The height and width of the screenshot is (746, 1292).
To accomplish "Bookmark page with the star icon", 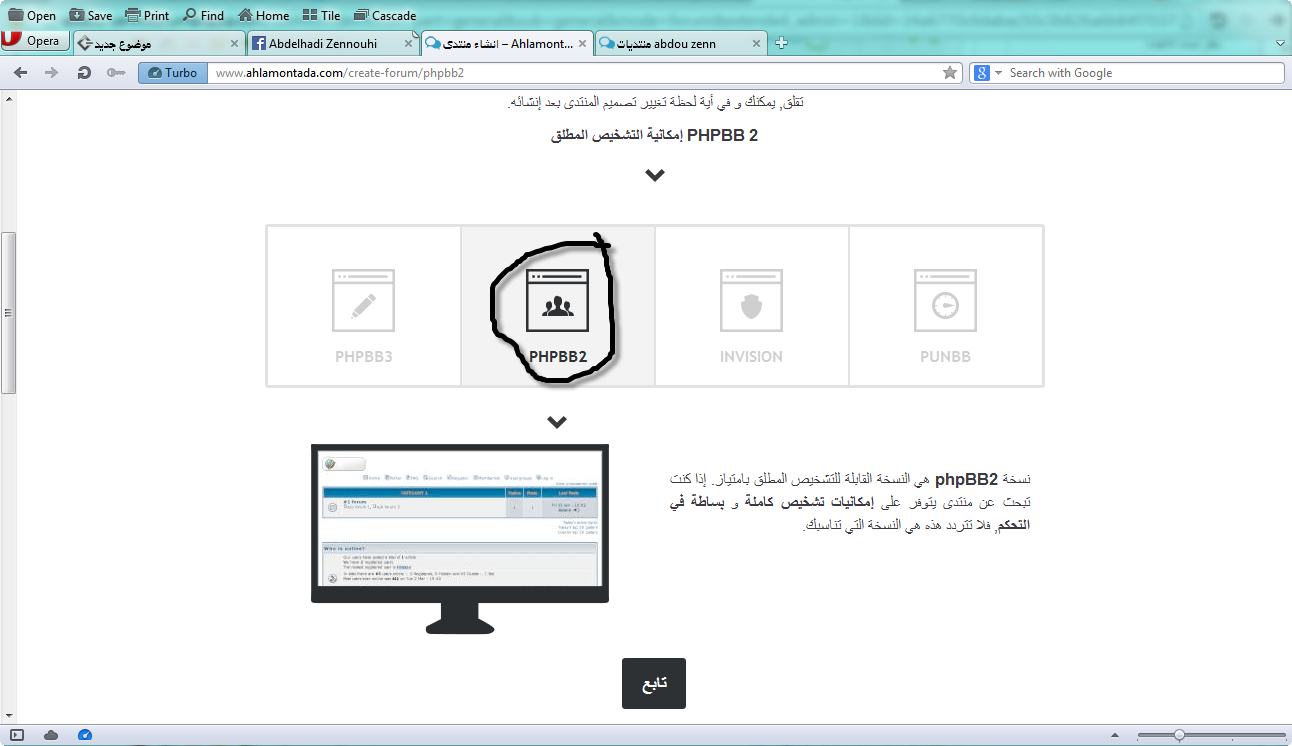I will click(x=950, y=72).
